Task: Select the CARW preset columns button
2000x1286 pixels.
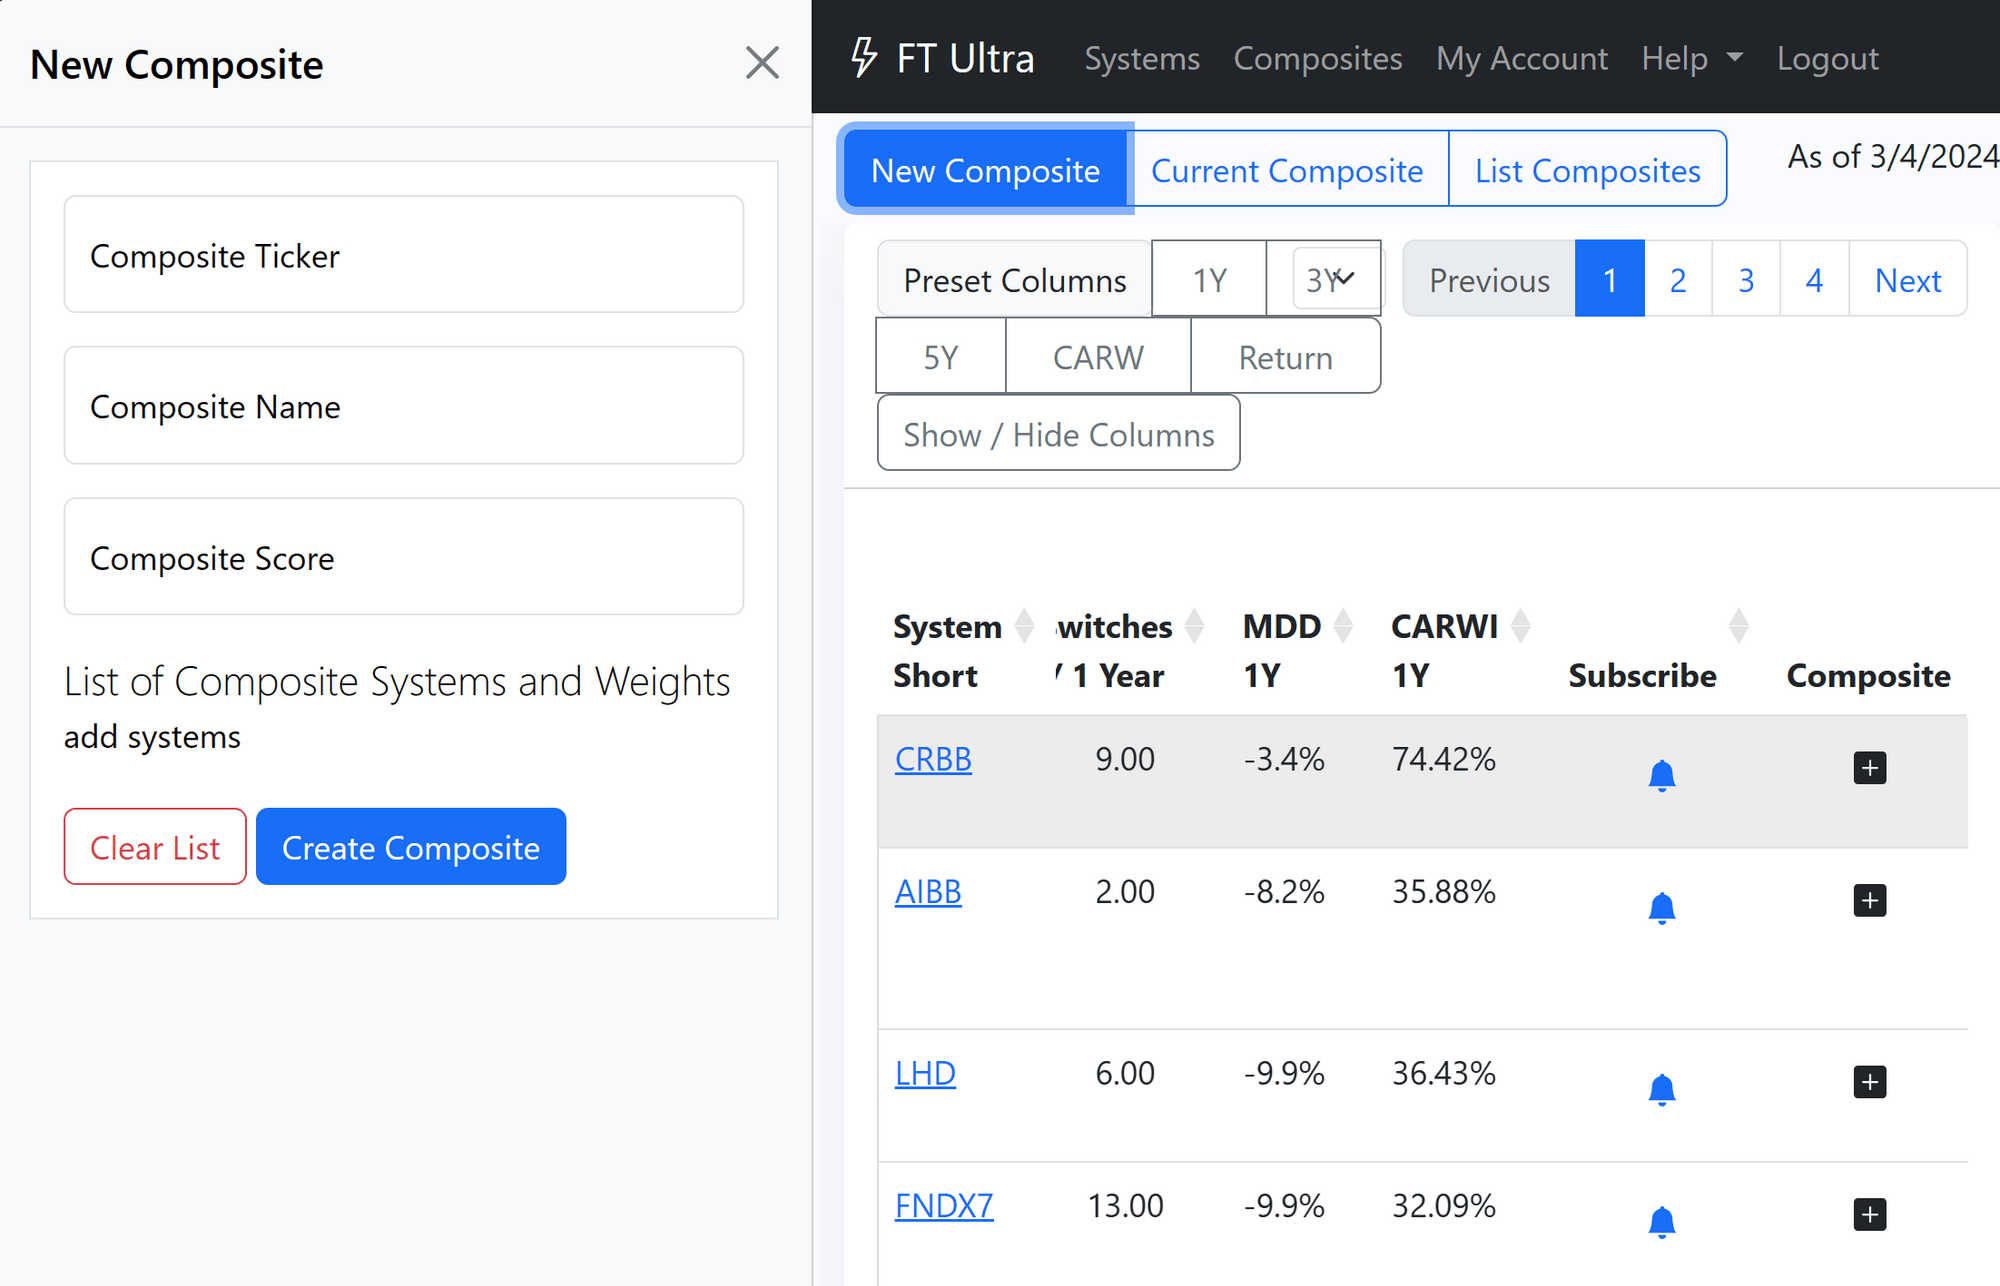Action: pyautogui.click(x=1098, y=356)
